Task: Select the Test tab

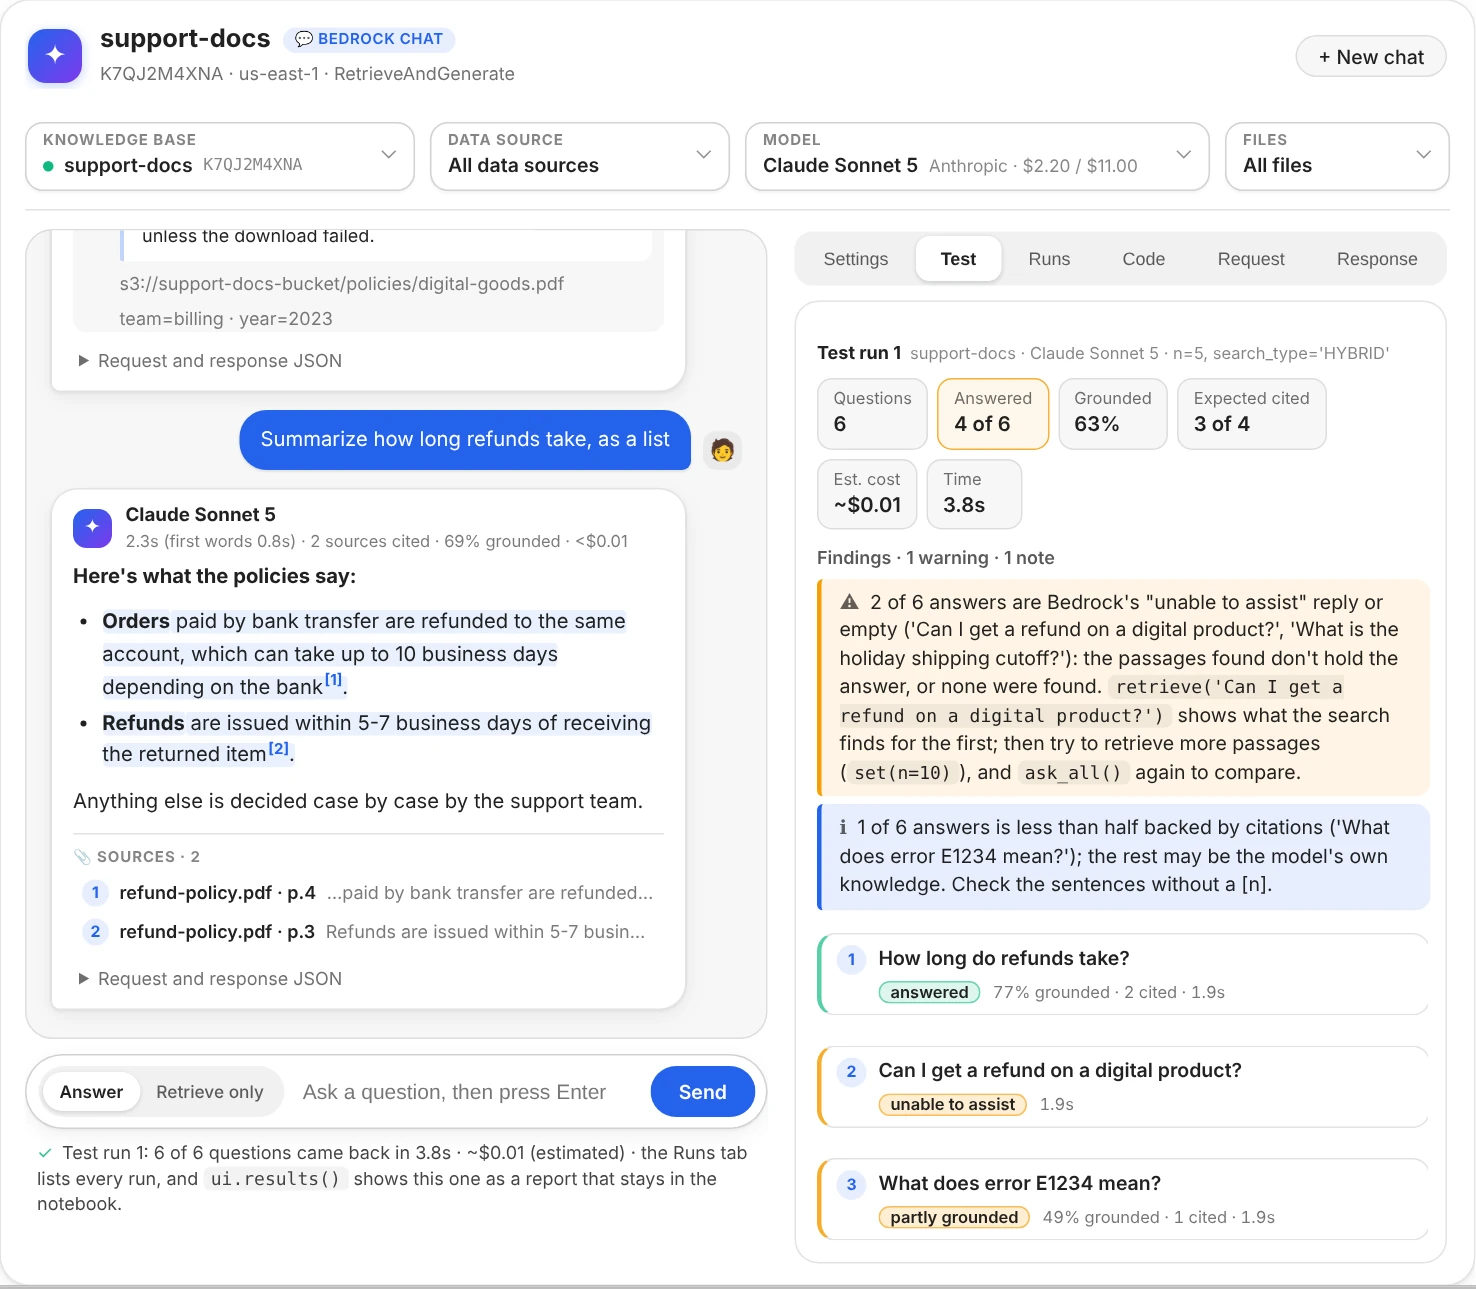Action: [x=958, y=259]
